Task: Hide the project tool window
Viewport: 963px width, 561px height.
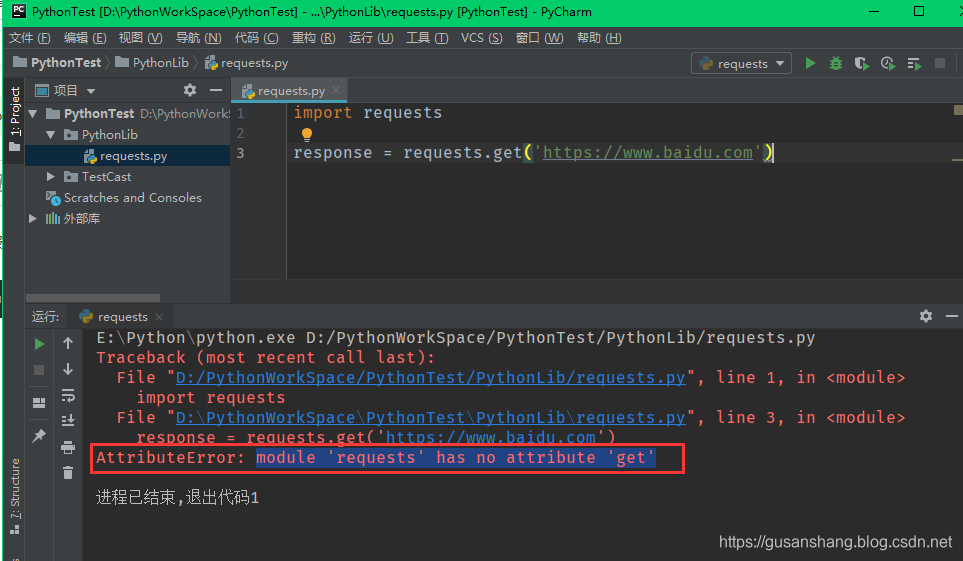Action: click(216, 90)
